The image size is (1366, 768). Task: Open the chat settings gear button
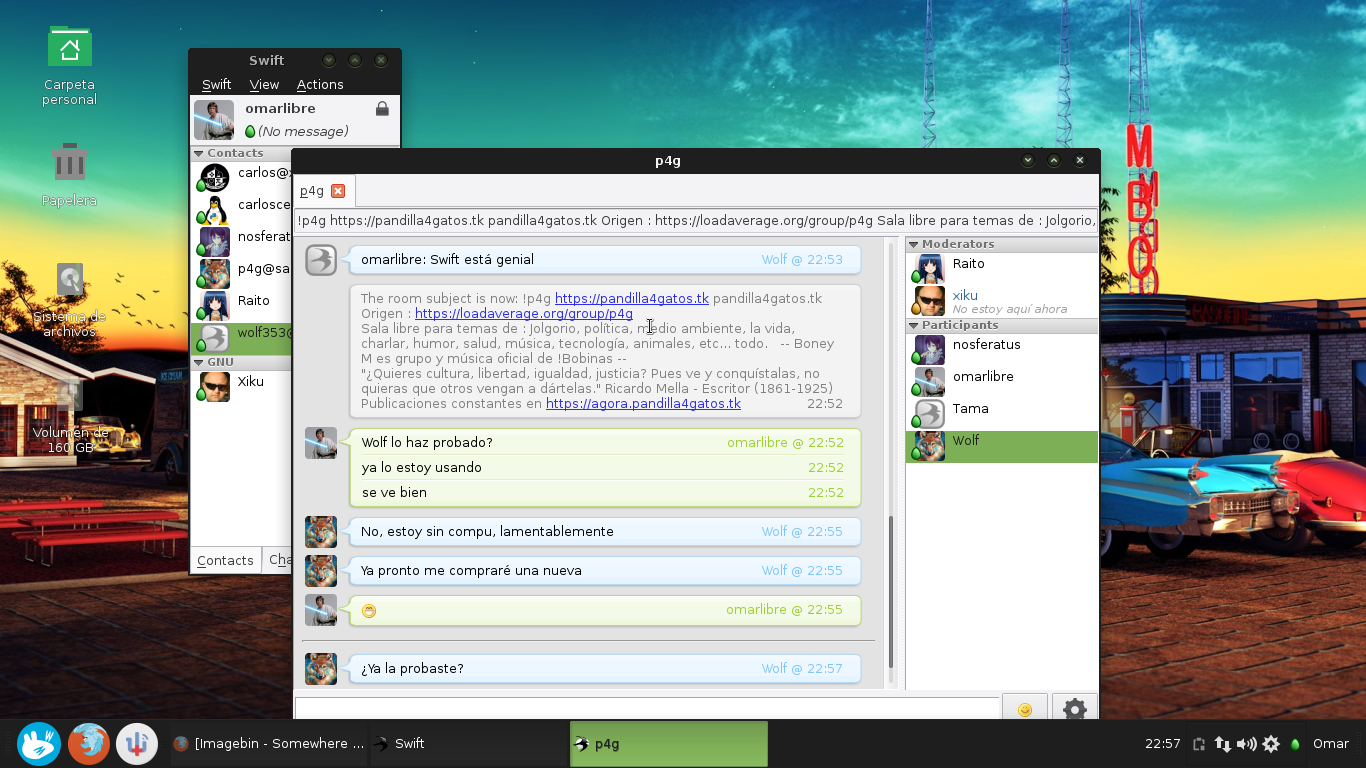[x=1074, y=708]
